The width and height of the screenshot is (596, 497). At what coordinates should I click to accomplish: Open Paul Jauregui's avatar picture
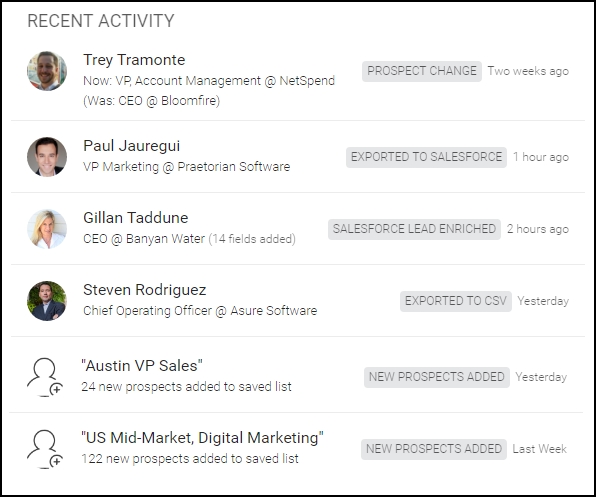coord(47,157)
